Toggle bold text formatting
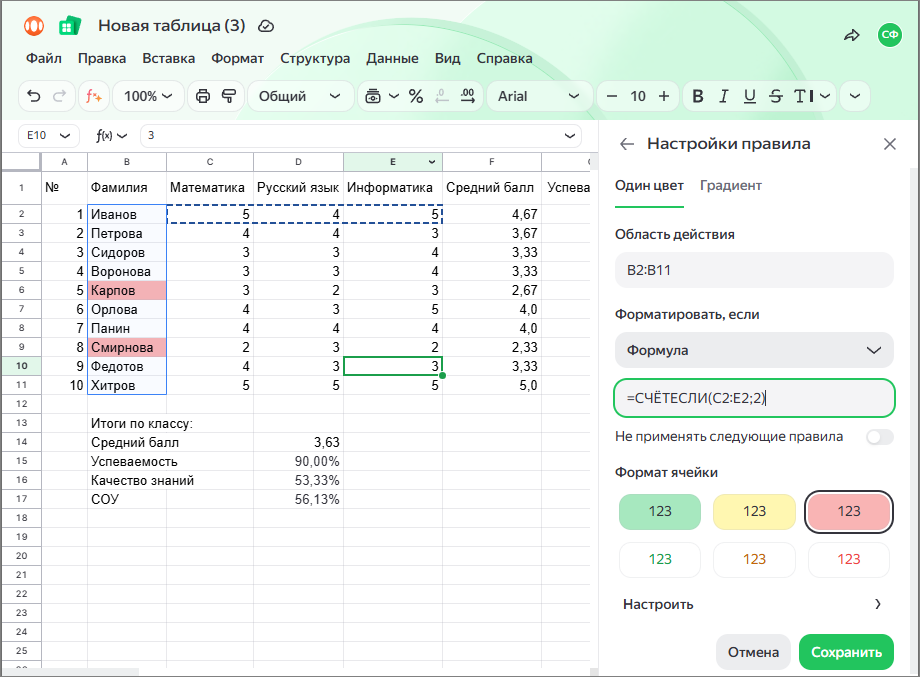The width and height of the screenshot is (920, 677). (698, 96)
